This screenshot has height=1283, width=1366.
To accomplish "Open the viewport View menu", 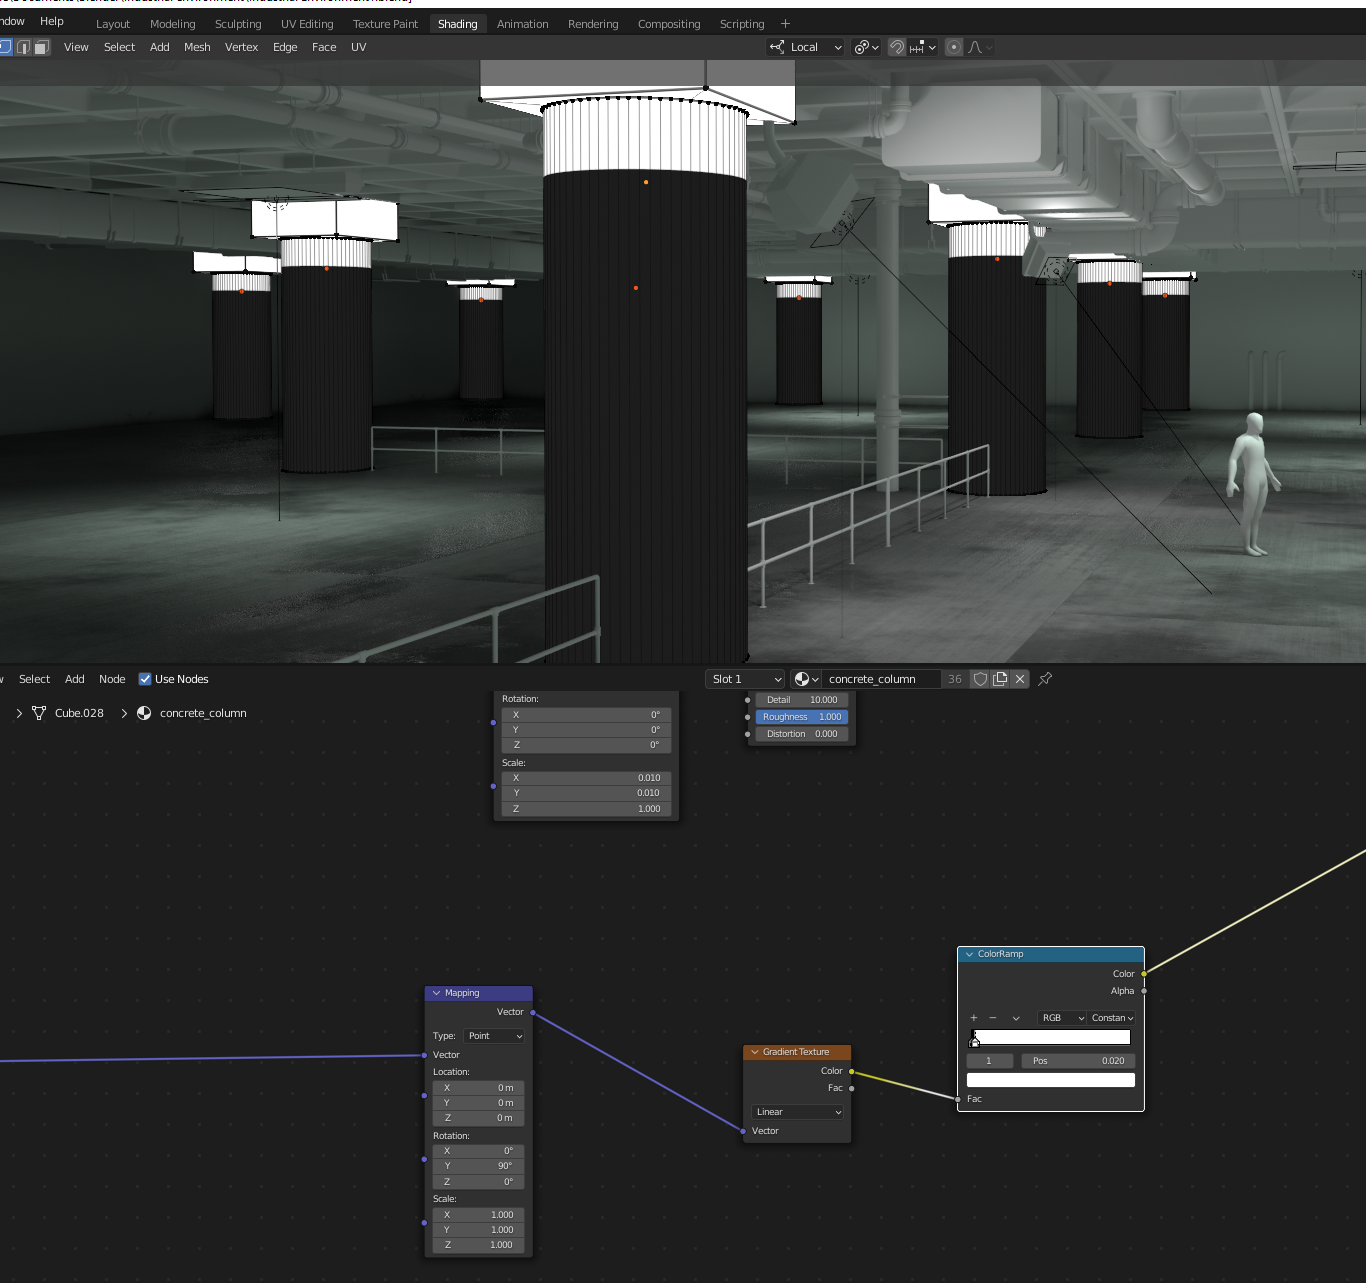I will coord(76,47).
